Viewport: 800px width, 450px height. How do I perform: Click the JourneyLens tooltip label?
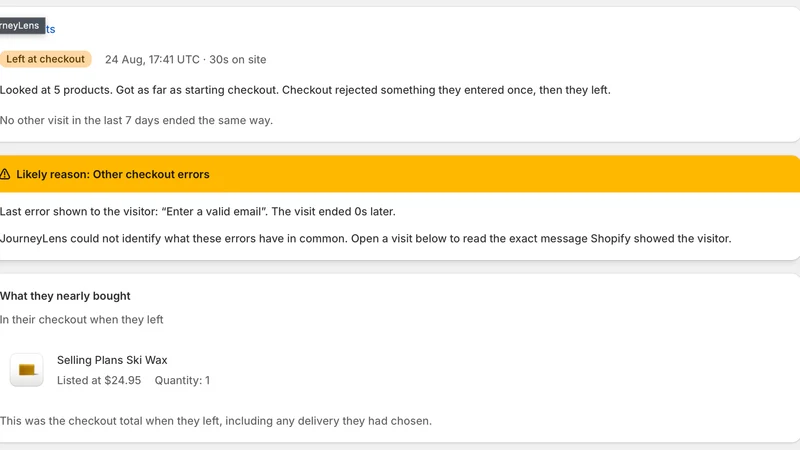click(22, 26)
